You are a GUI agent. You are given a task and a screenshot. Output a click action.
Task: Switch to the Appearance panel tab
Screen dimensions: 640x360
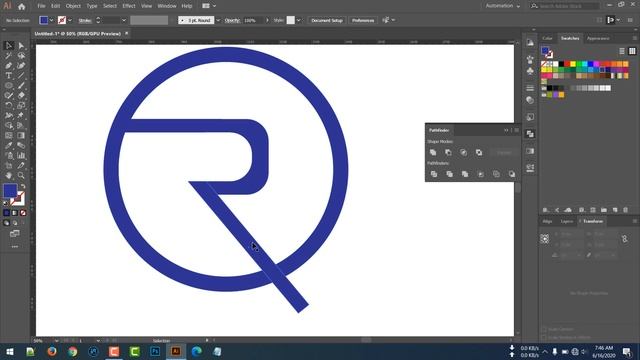[598, 38]
